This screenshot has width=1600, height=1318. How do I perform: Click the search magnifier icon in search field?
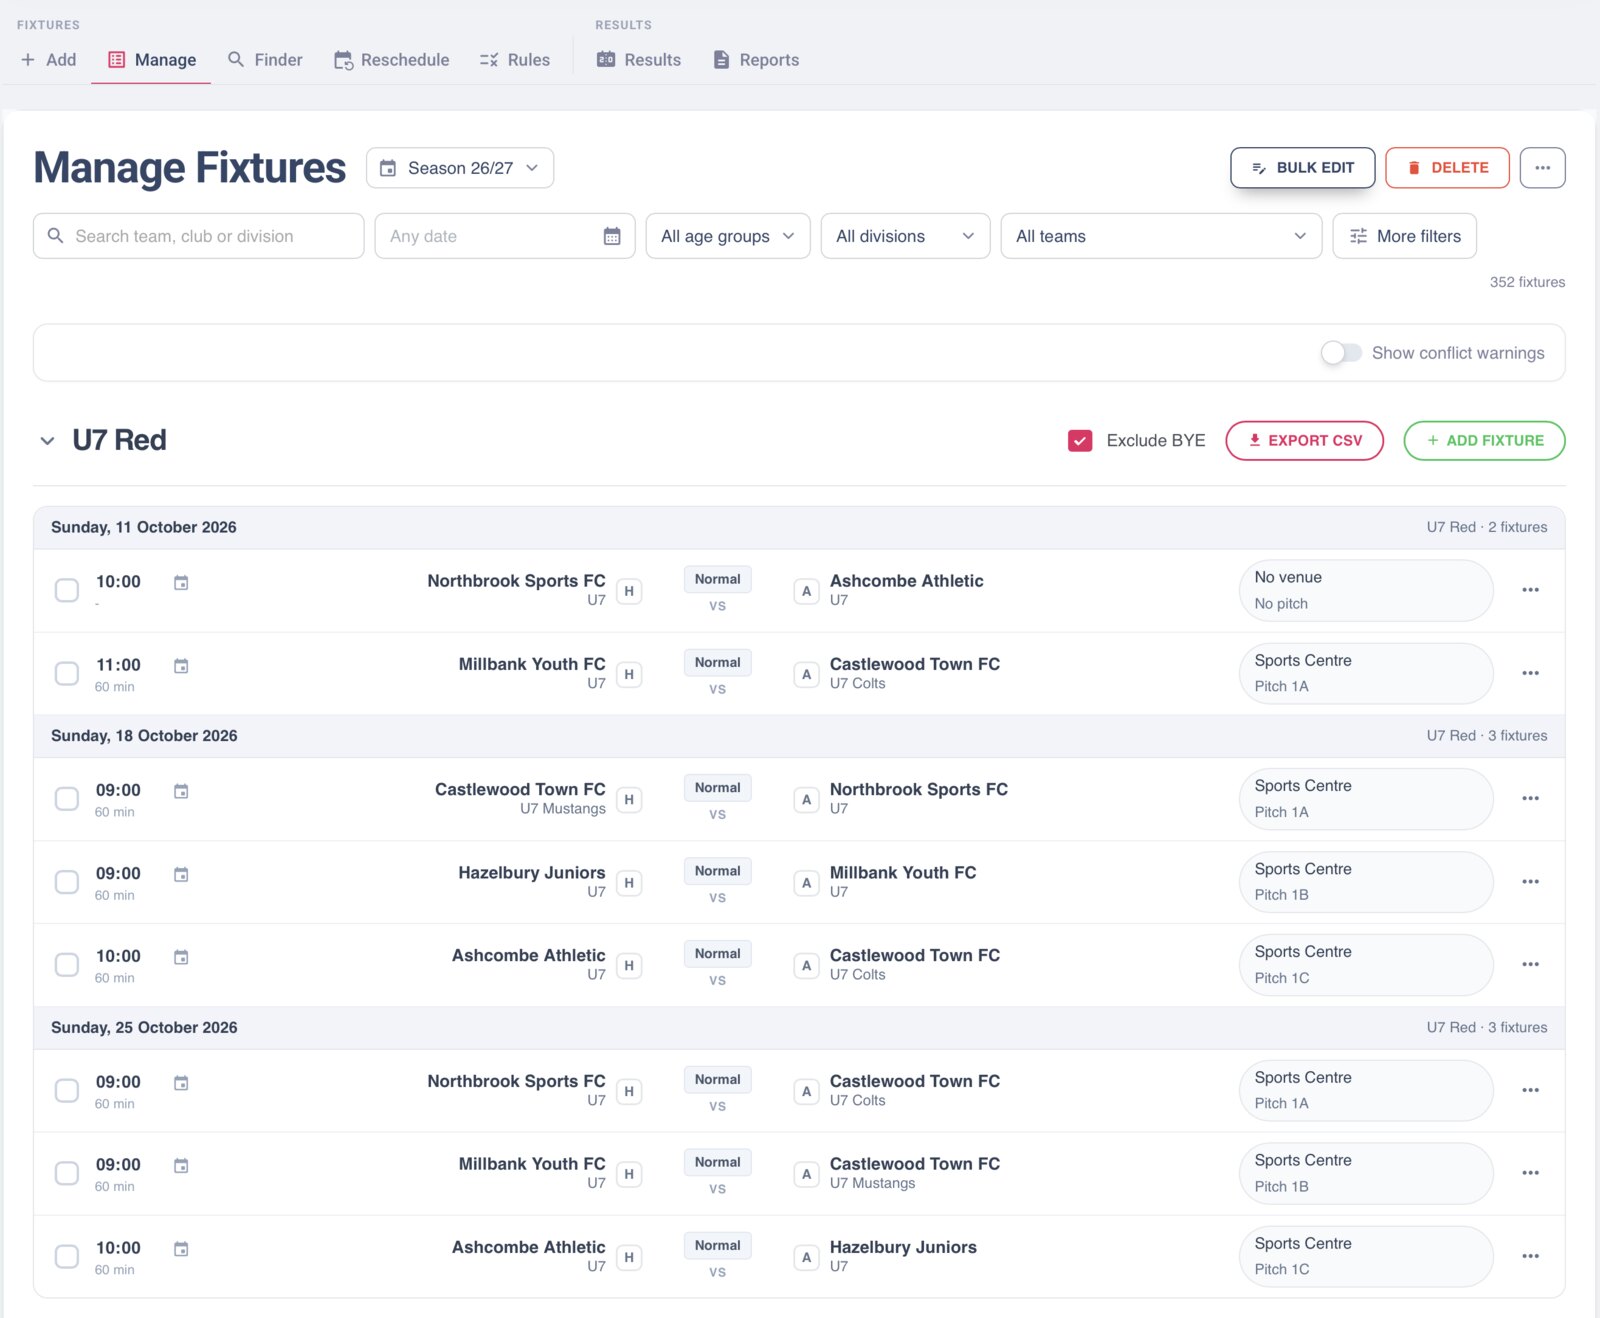coord(56,236)
